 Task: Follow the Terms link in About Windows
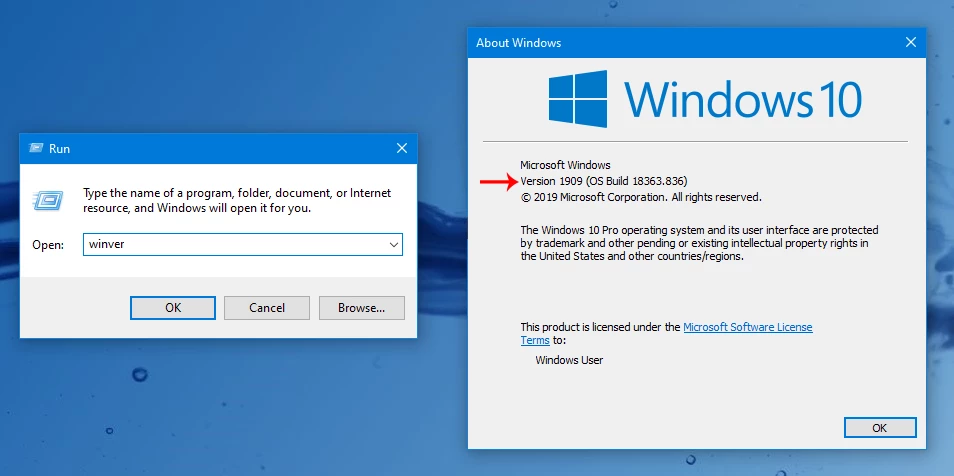pyautogui.click(x=535, y=340)
